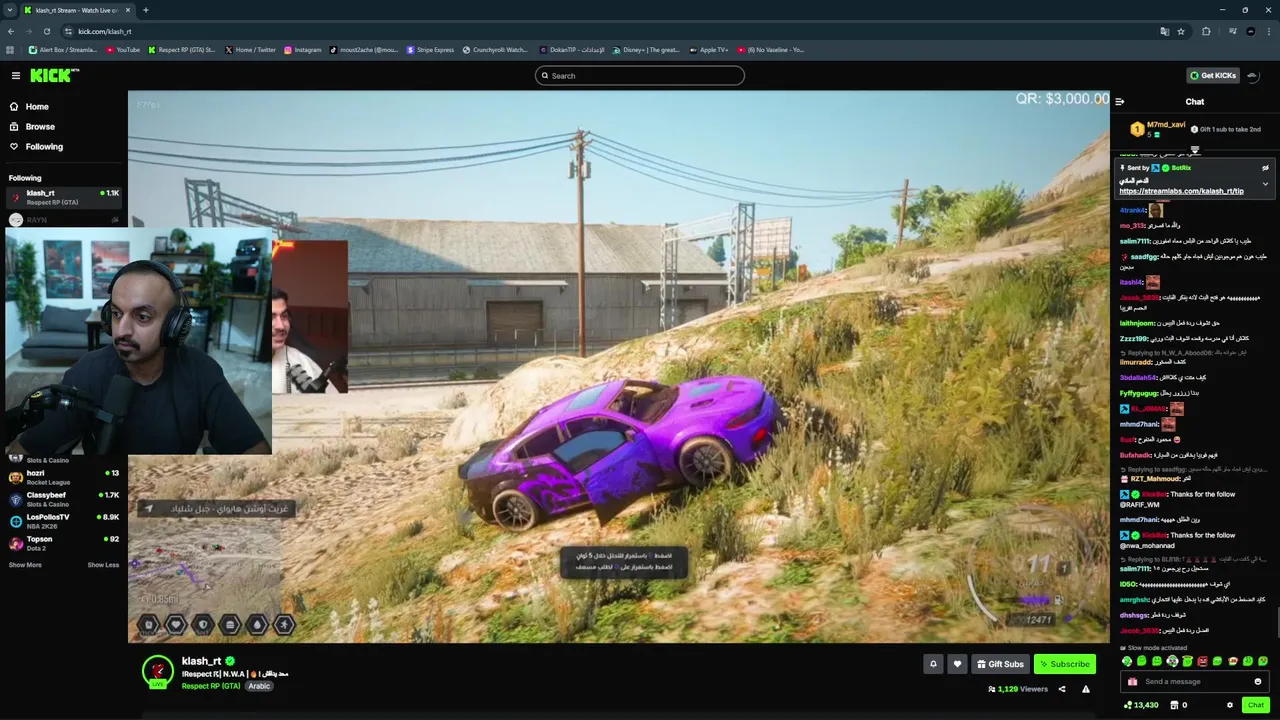Hide the pinned message
This screenshot has width=1280, height=720.
click(x=1265, y=168)
